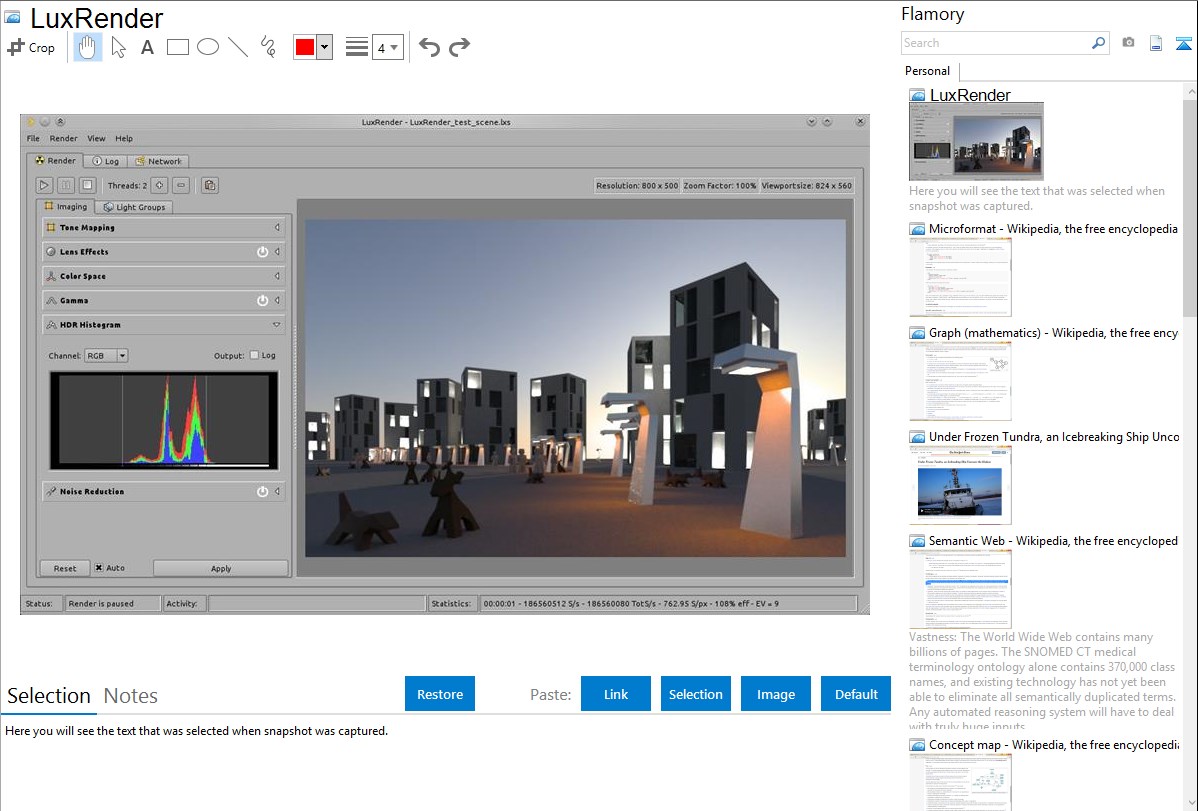Click the pause render button
Viewport: 1198px width, 811px height.
[x=66, y=185]
